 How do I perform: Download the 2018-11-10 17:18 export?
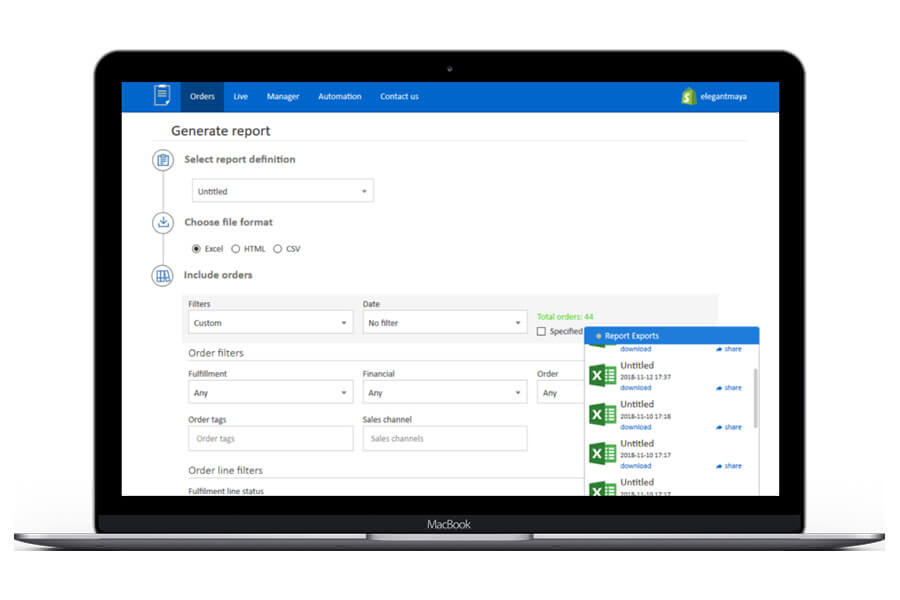635,427
